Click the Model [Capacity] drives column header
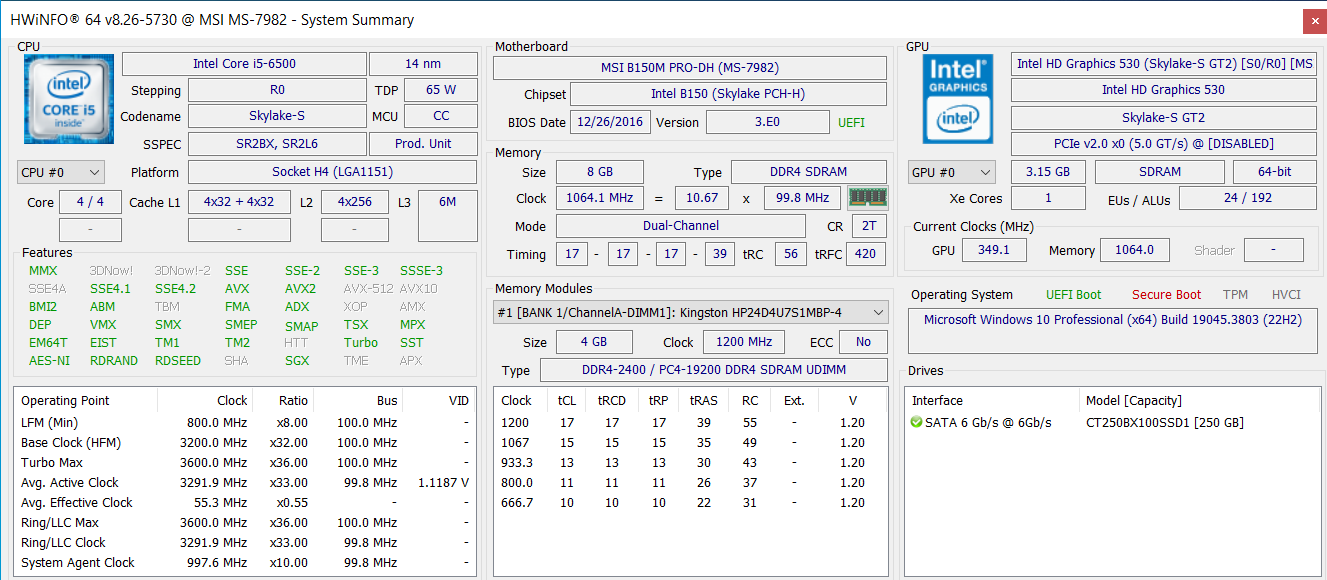The width and height of the screenshot is (1327, 580). pyautogui.click(x=1133, y=400)
